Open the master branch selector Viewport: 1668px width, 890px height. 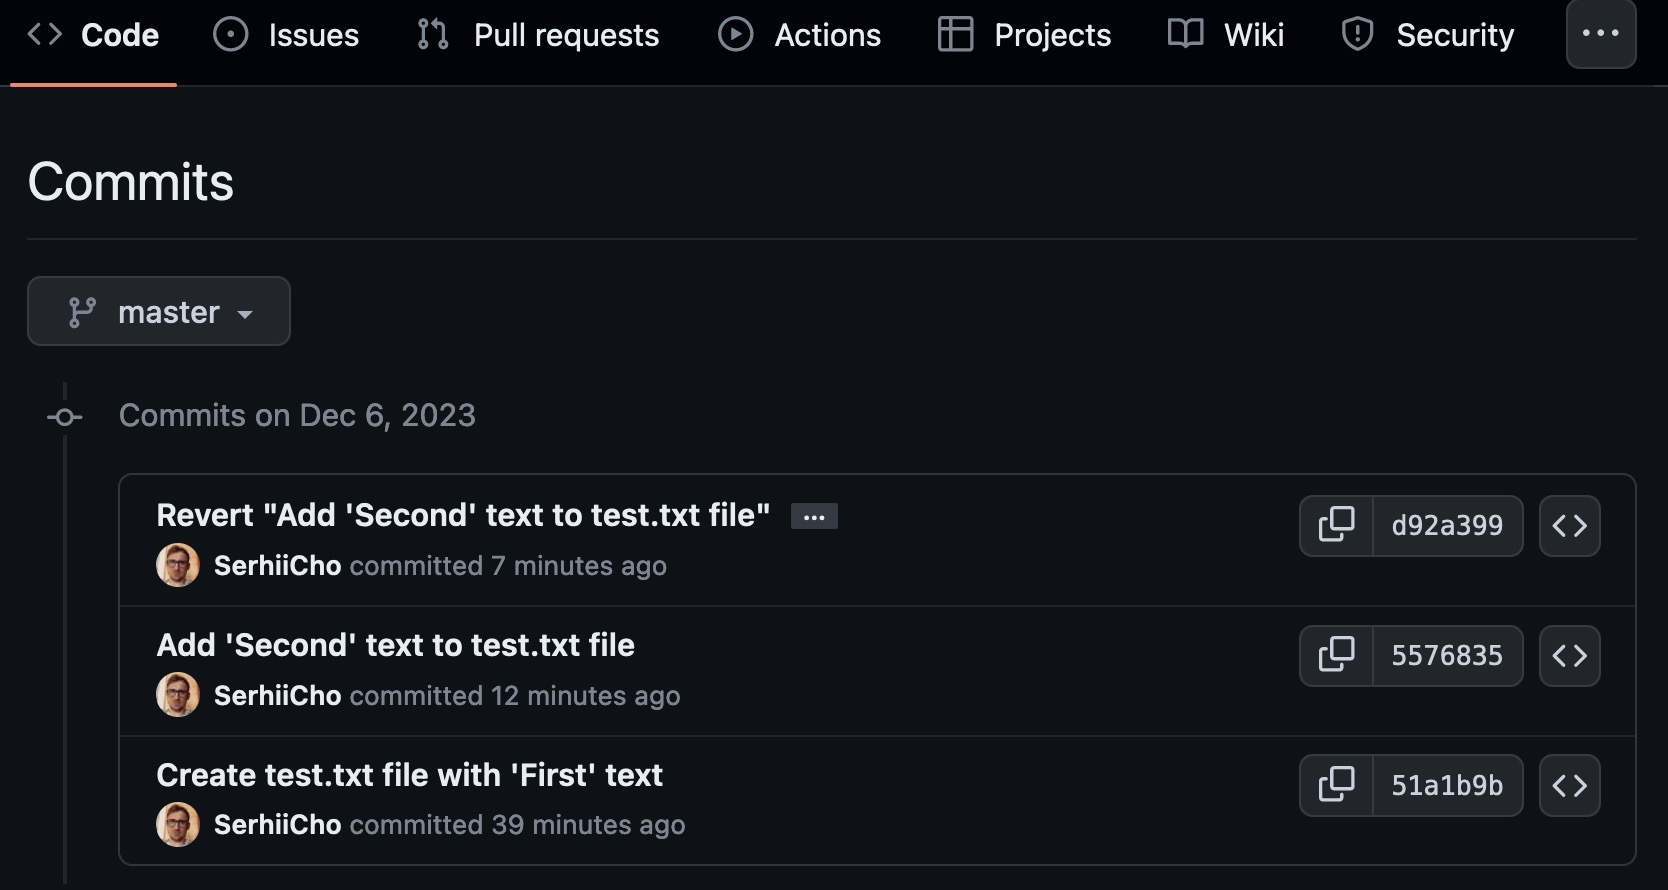pyautogui.click(x=158, y=311)
